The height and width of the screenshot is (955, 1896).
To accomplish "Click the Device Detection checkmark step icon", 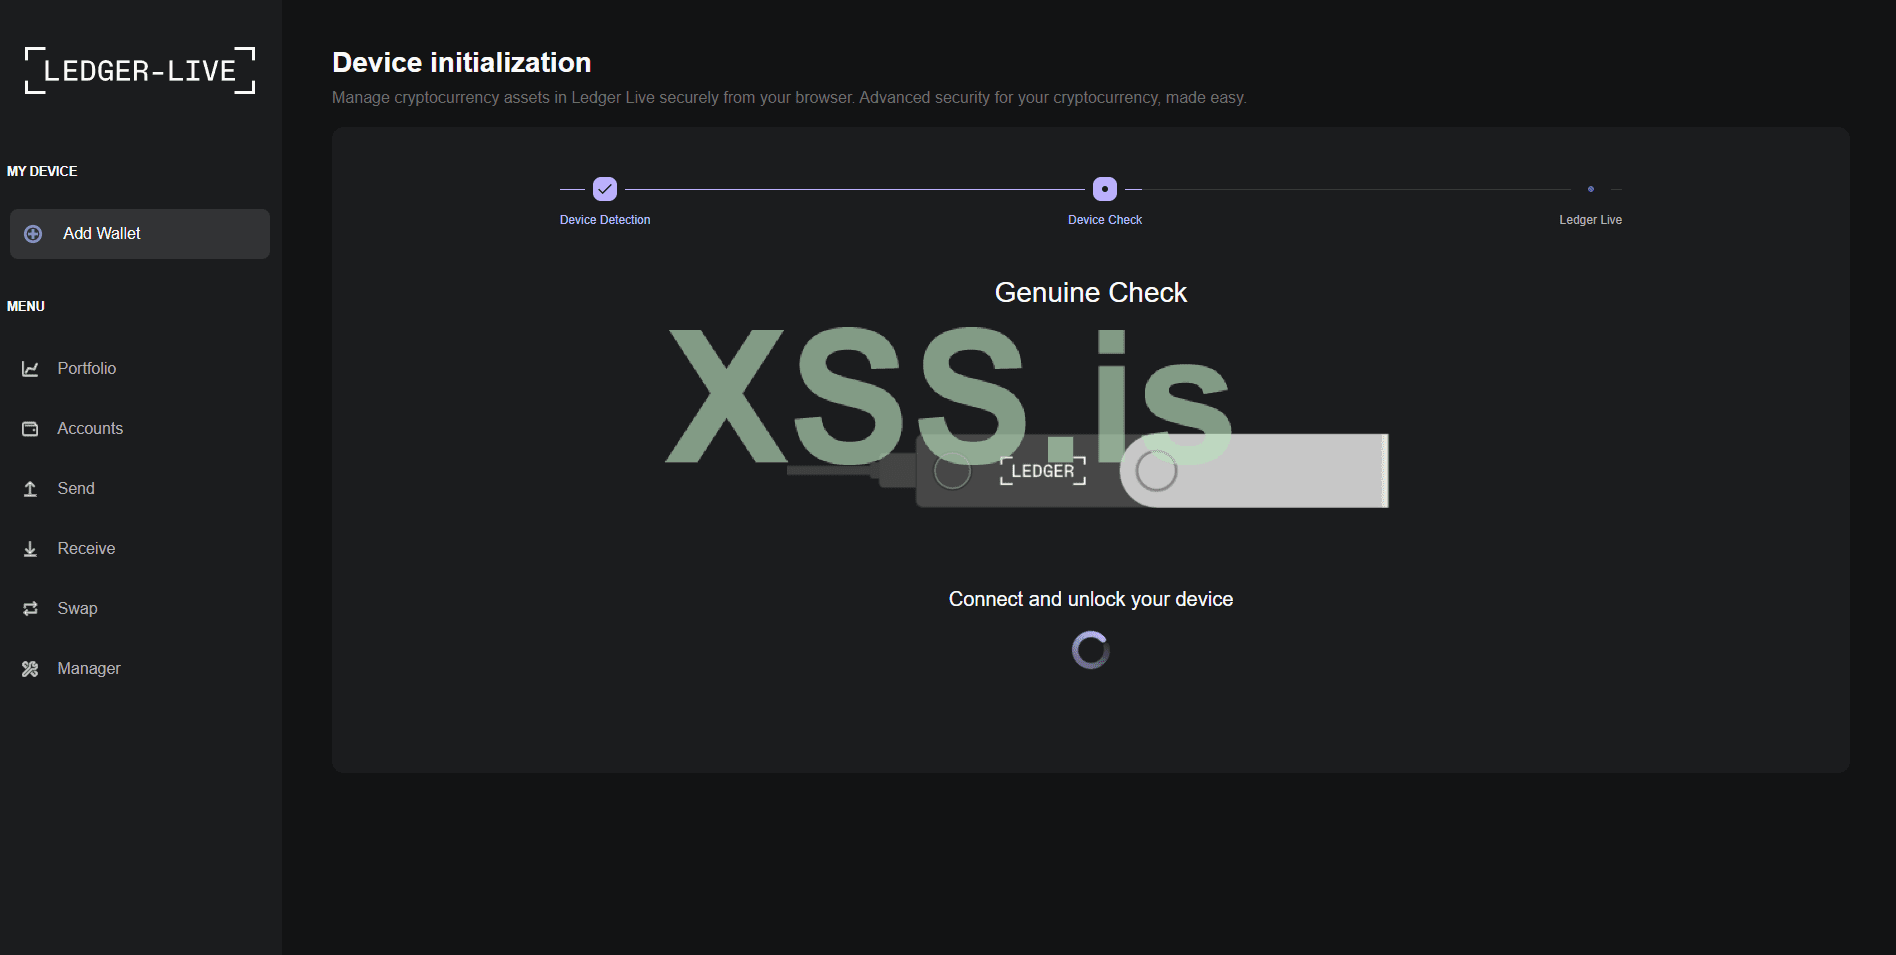I will coord(605,189).
